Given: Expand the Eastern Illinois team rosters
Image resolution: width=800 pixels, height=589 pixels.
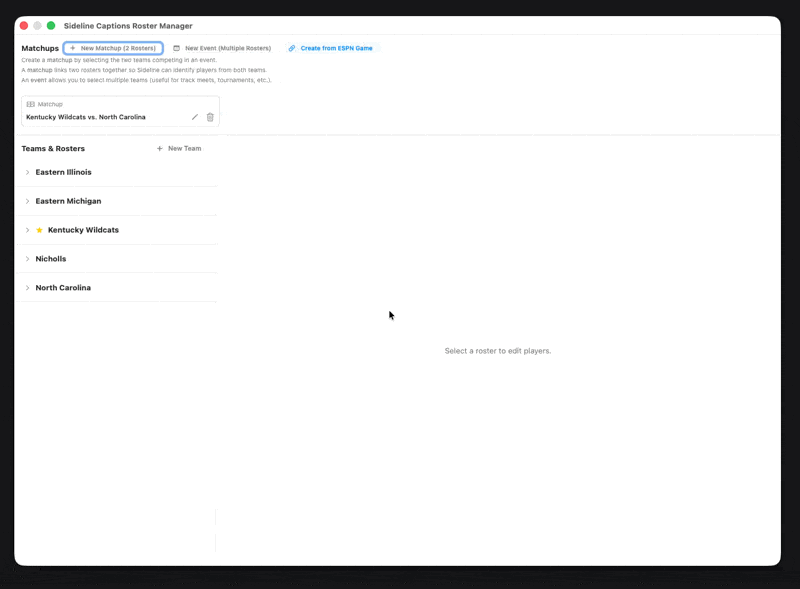Looking at the screenshot, I should tap(27, 172).
